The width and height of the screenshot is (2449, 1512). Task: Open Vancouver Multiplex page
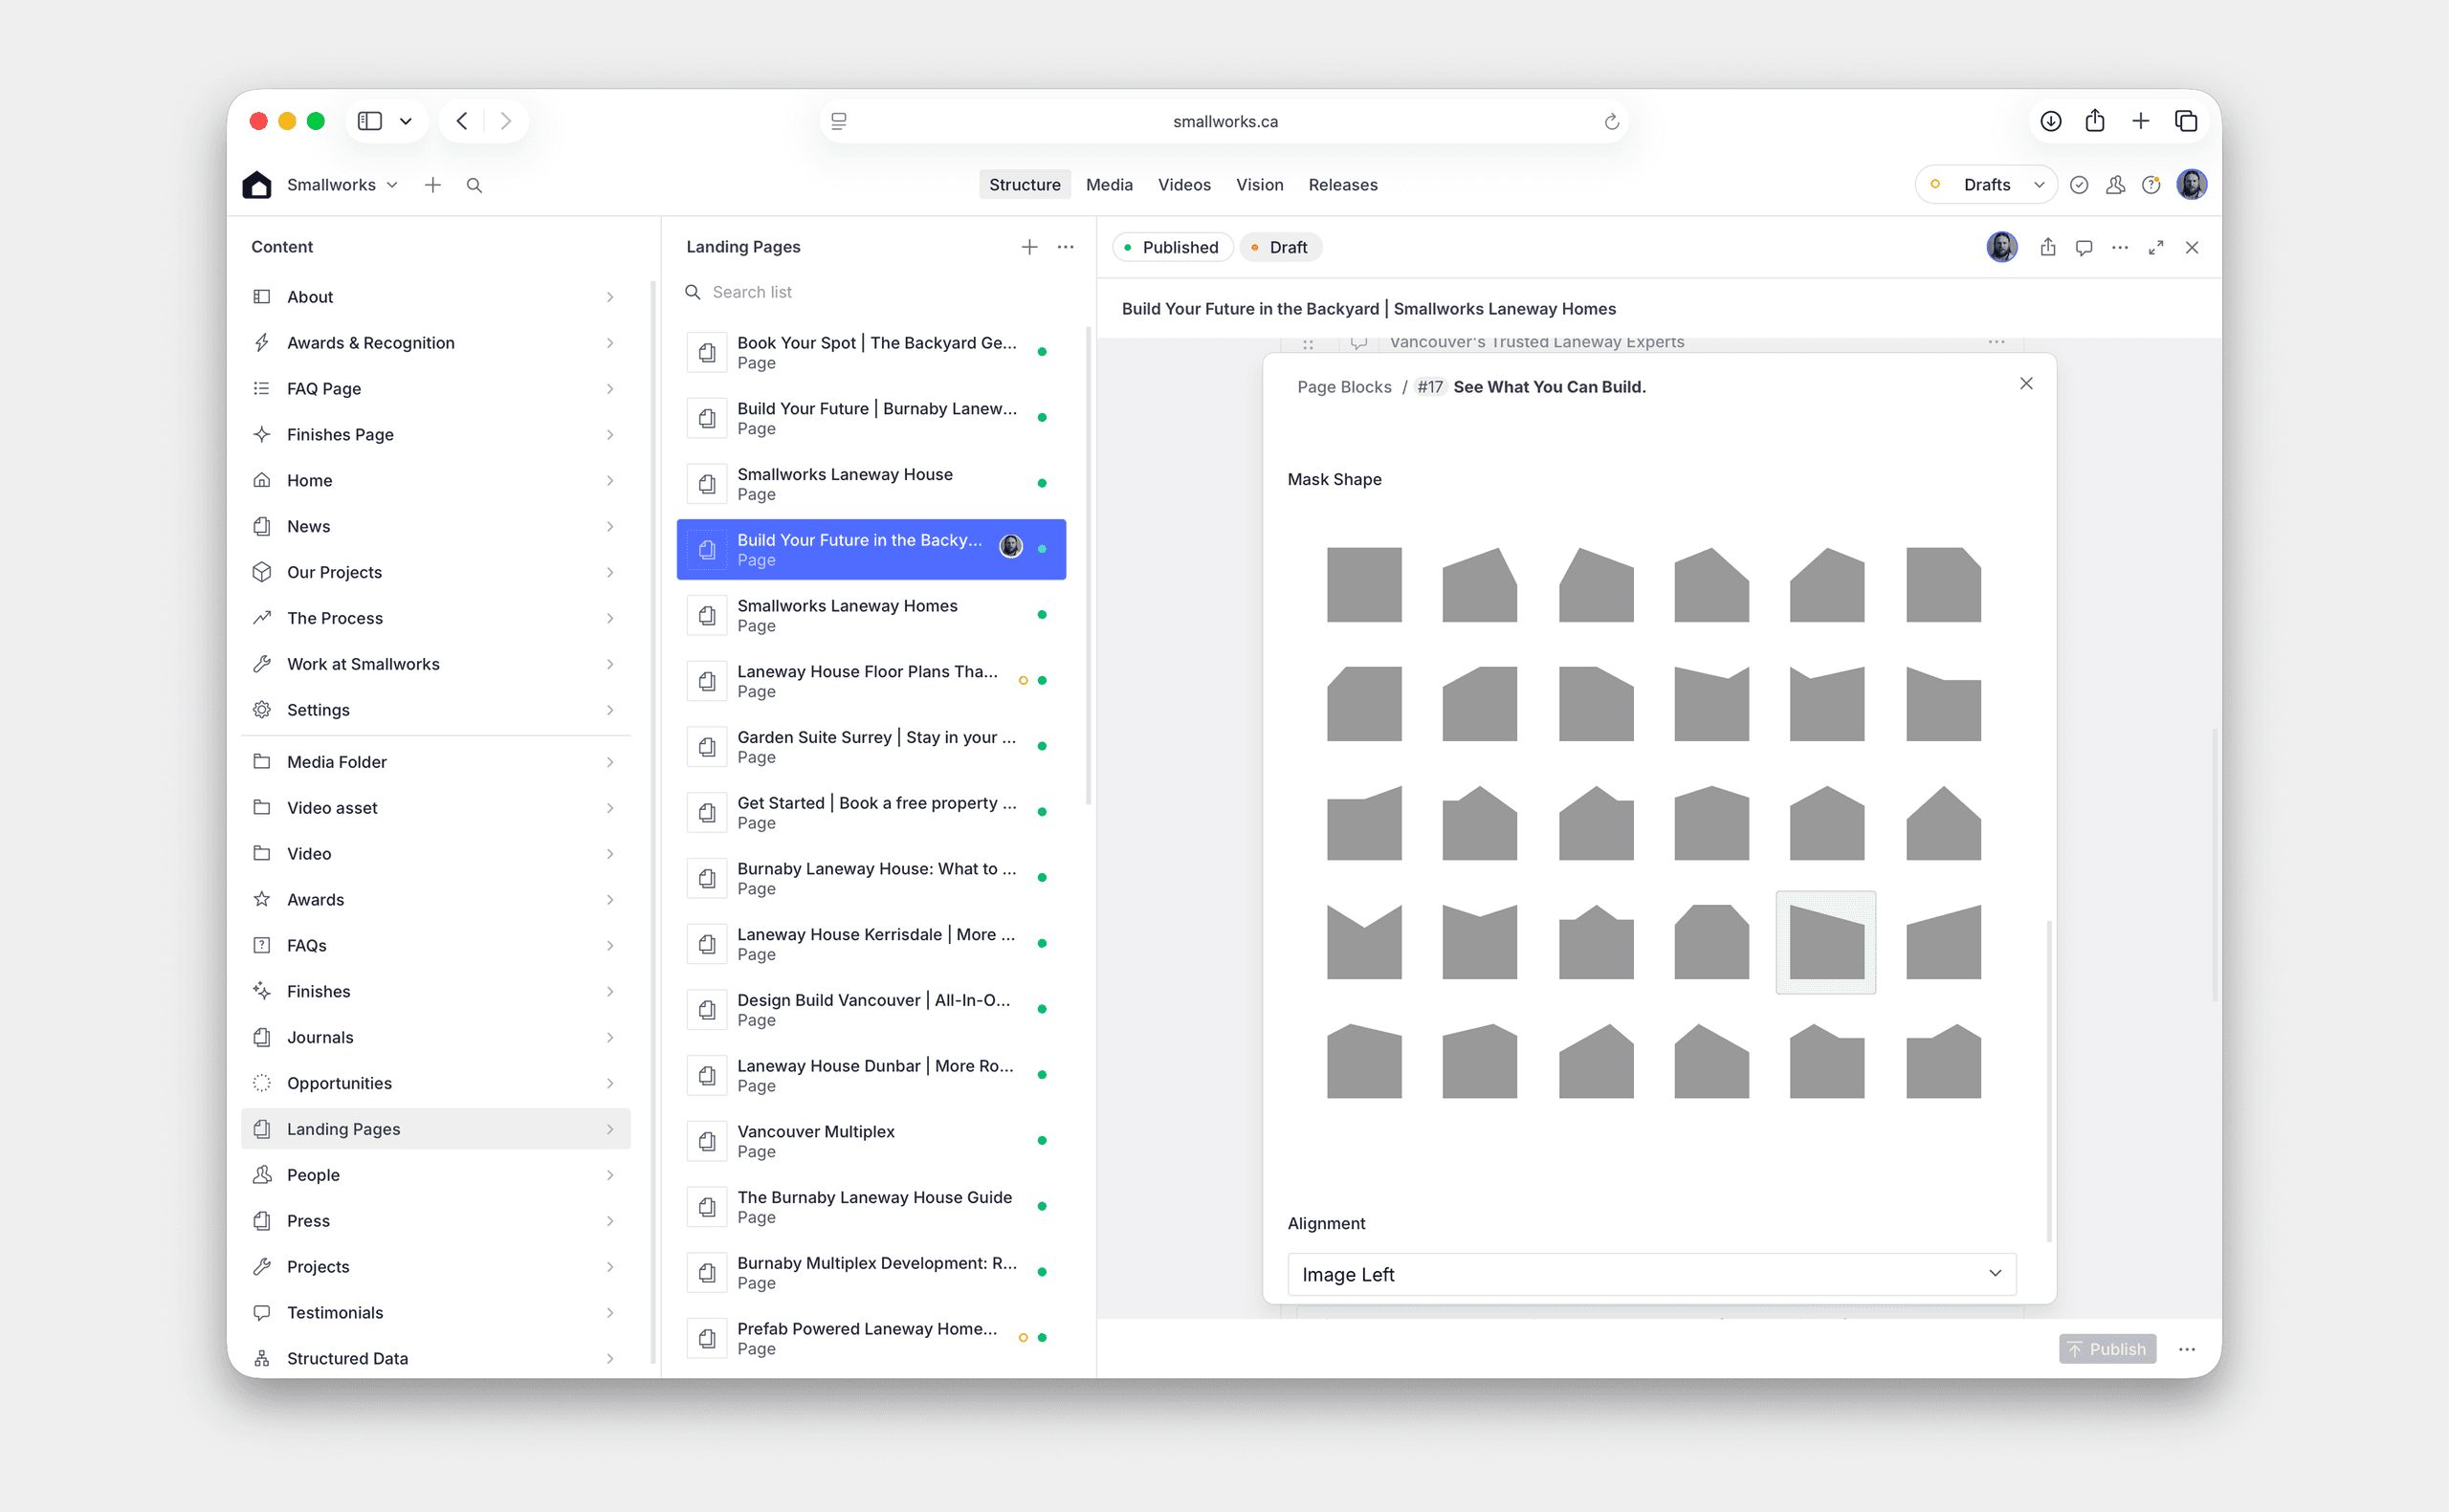click(871, 1141)
